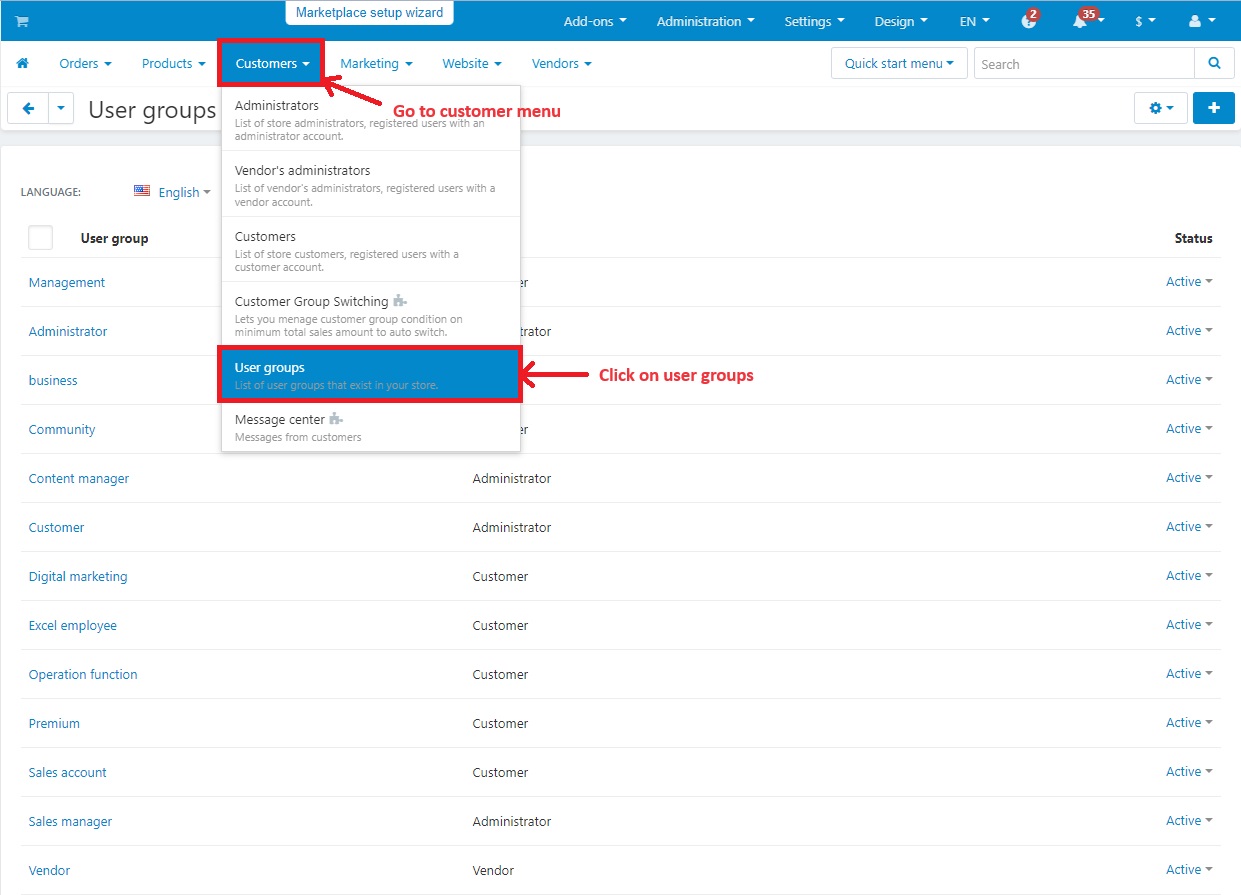Open the gear settings dropdown
1241x895 pixels.
[x=1160, y=108]
